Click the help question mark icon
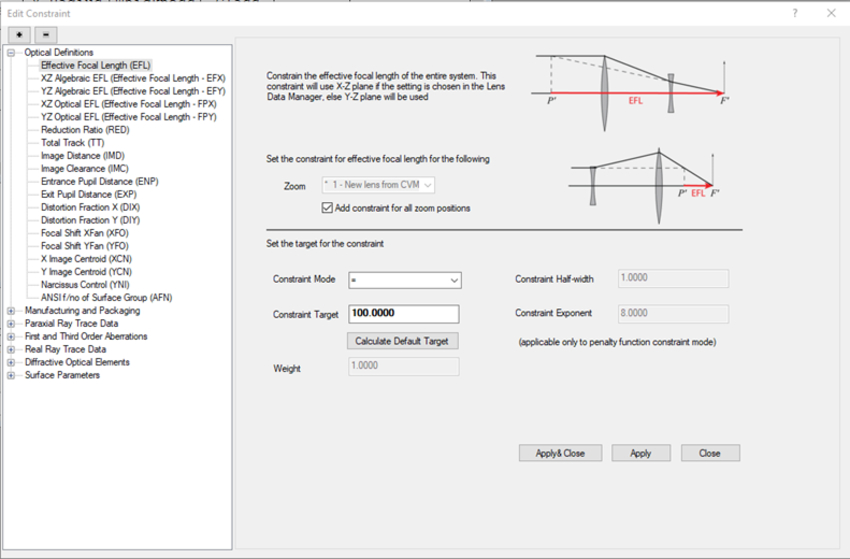The height and width of the screenshot is (559, 850). (x=795, y=13)
